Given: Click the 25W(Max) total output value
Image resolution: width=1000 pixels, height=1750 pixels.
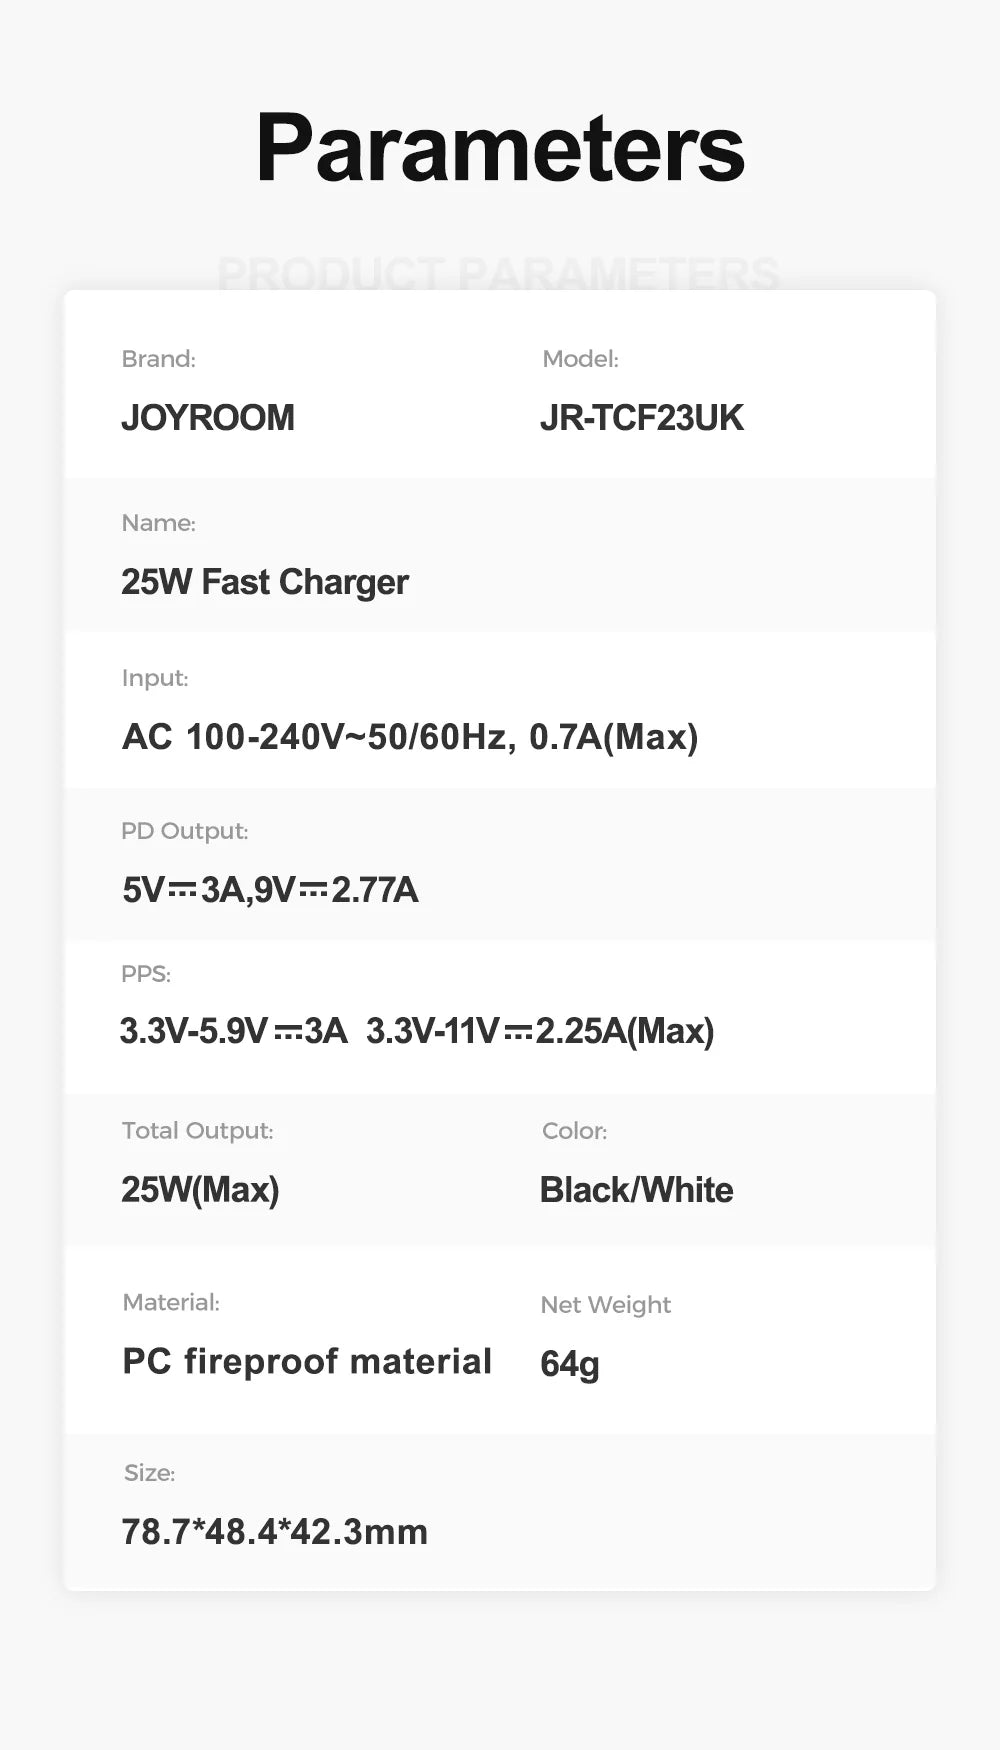Looking at the screenshot, I should [x=200, y=1189].
